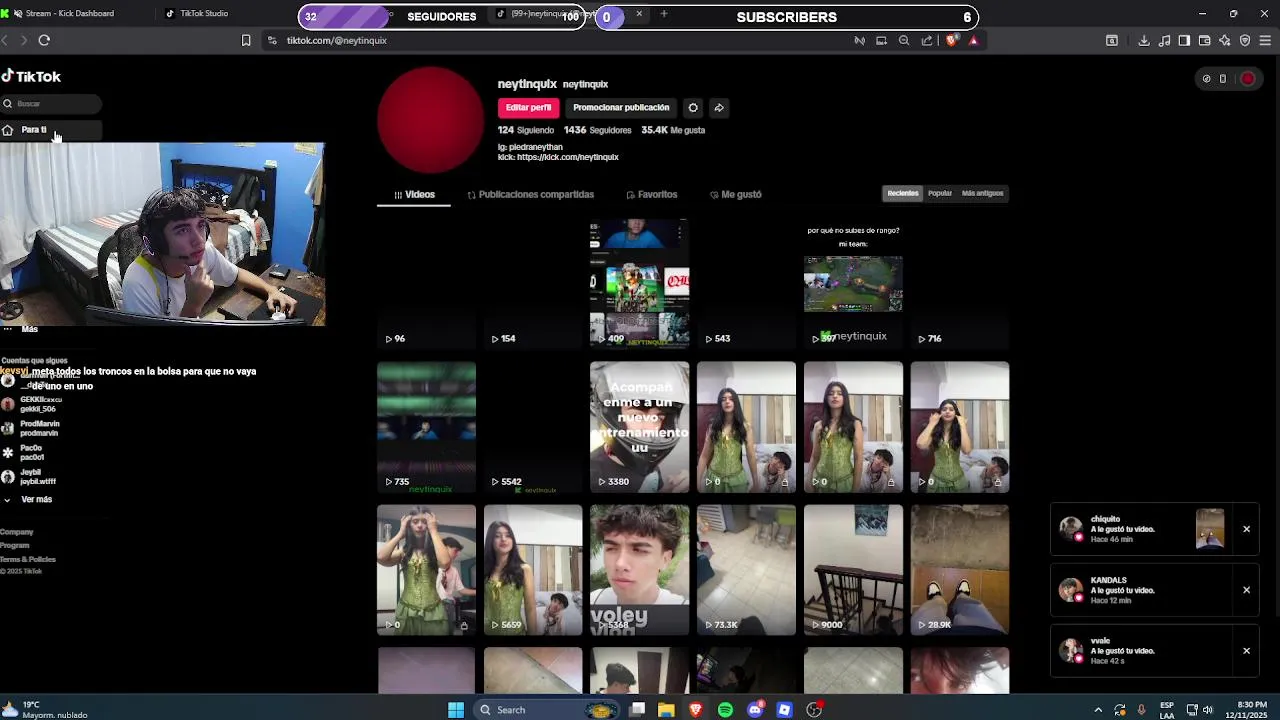Open the browser hamburger menu
Image resolution: width=1280 pixels, height=720 pixels.
1265,40
